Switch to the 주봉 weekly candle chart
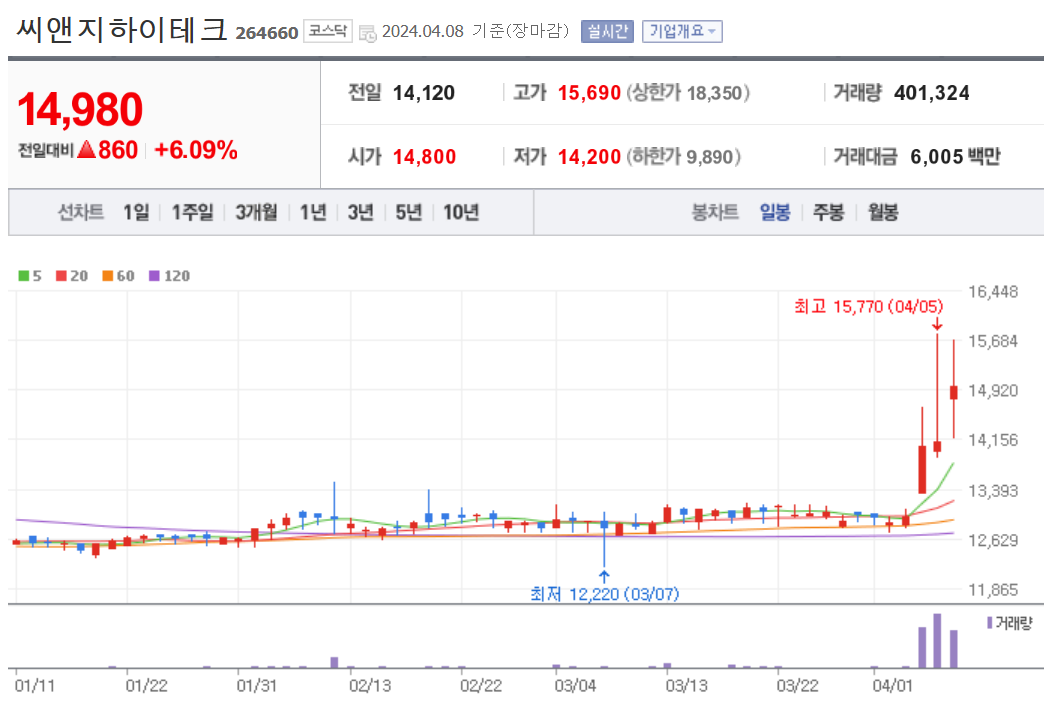Viewport: 1044px width, 714px height. coord(828,212)
